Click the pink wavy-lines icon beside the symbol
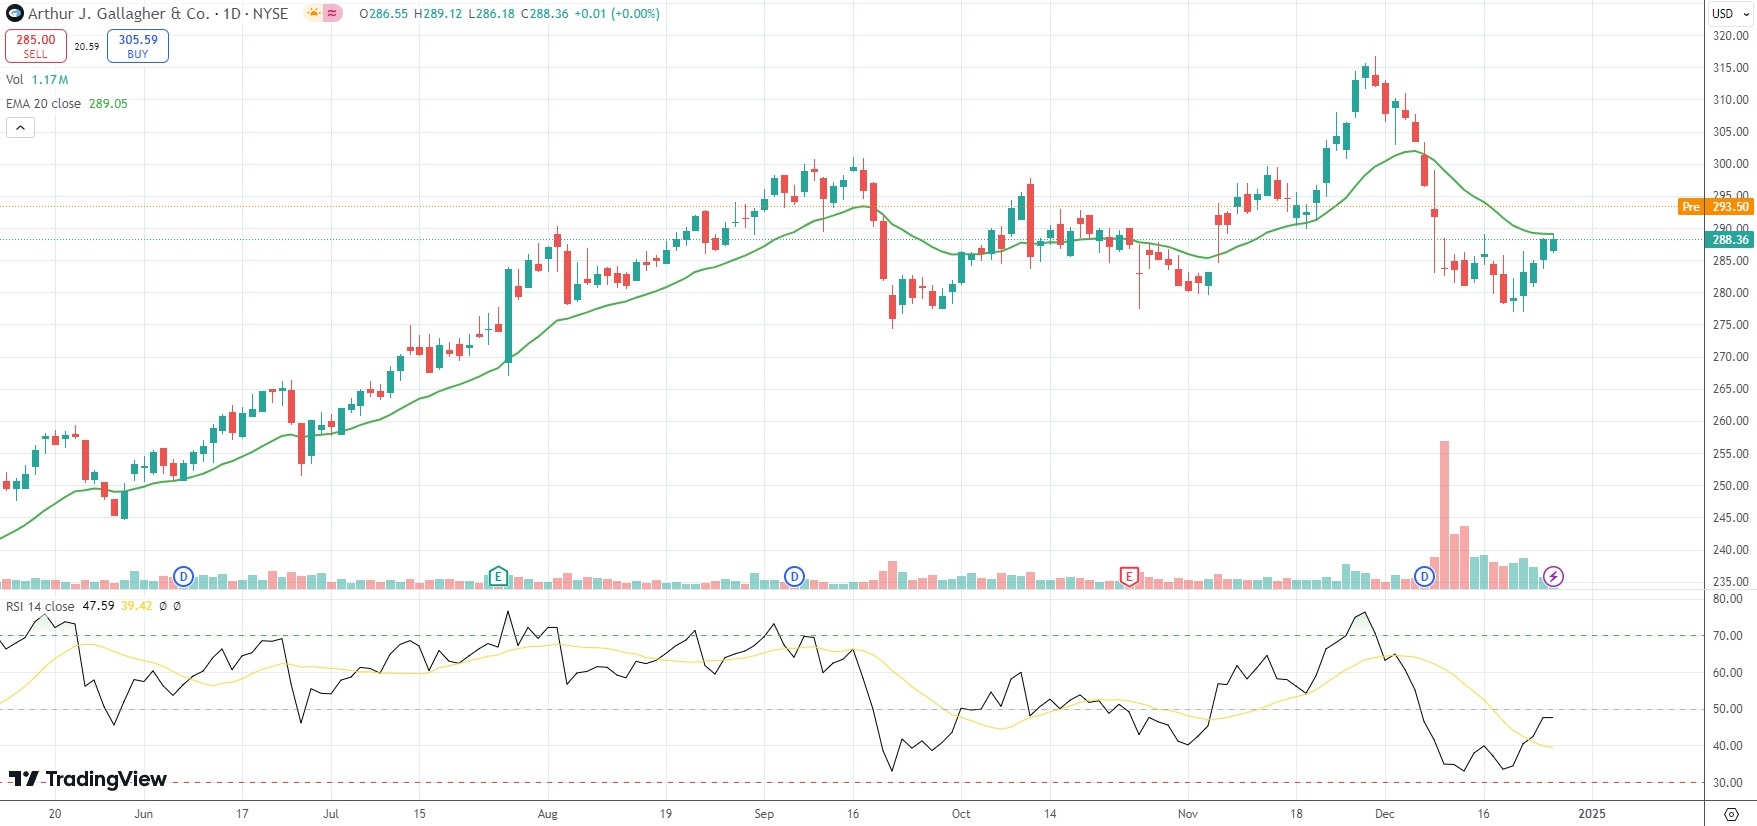Screen dimensions: 1757x826 (333, 14)
